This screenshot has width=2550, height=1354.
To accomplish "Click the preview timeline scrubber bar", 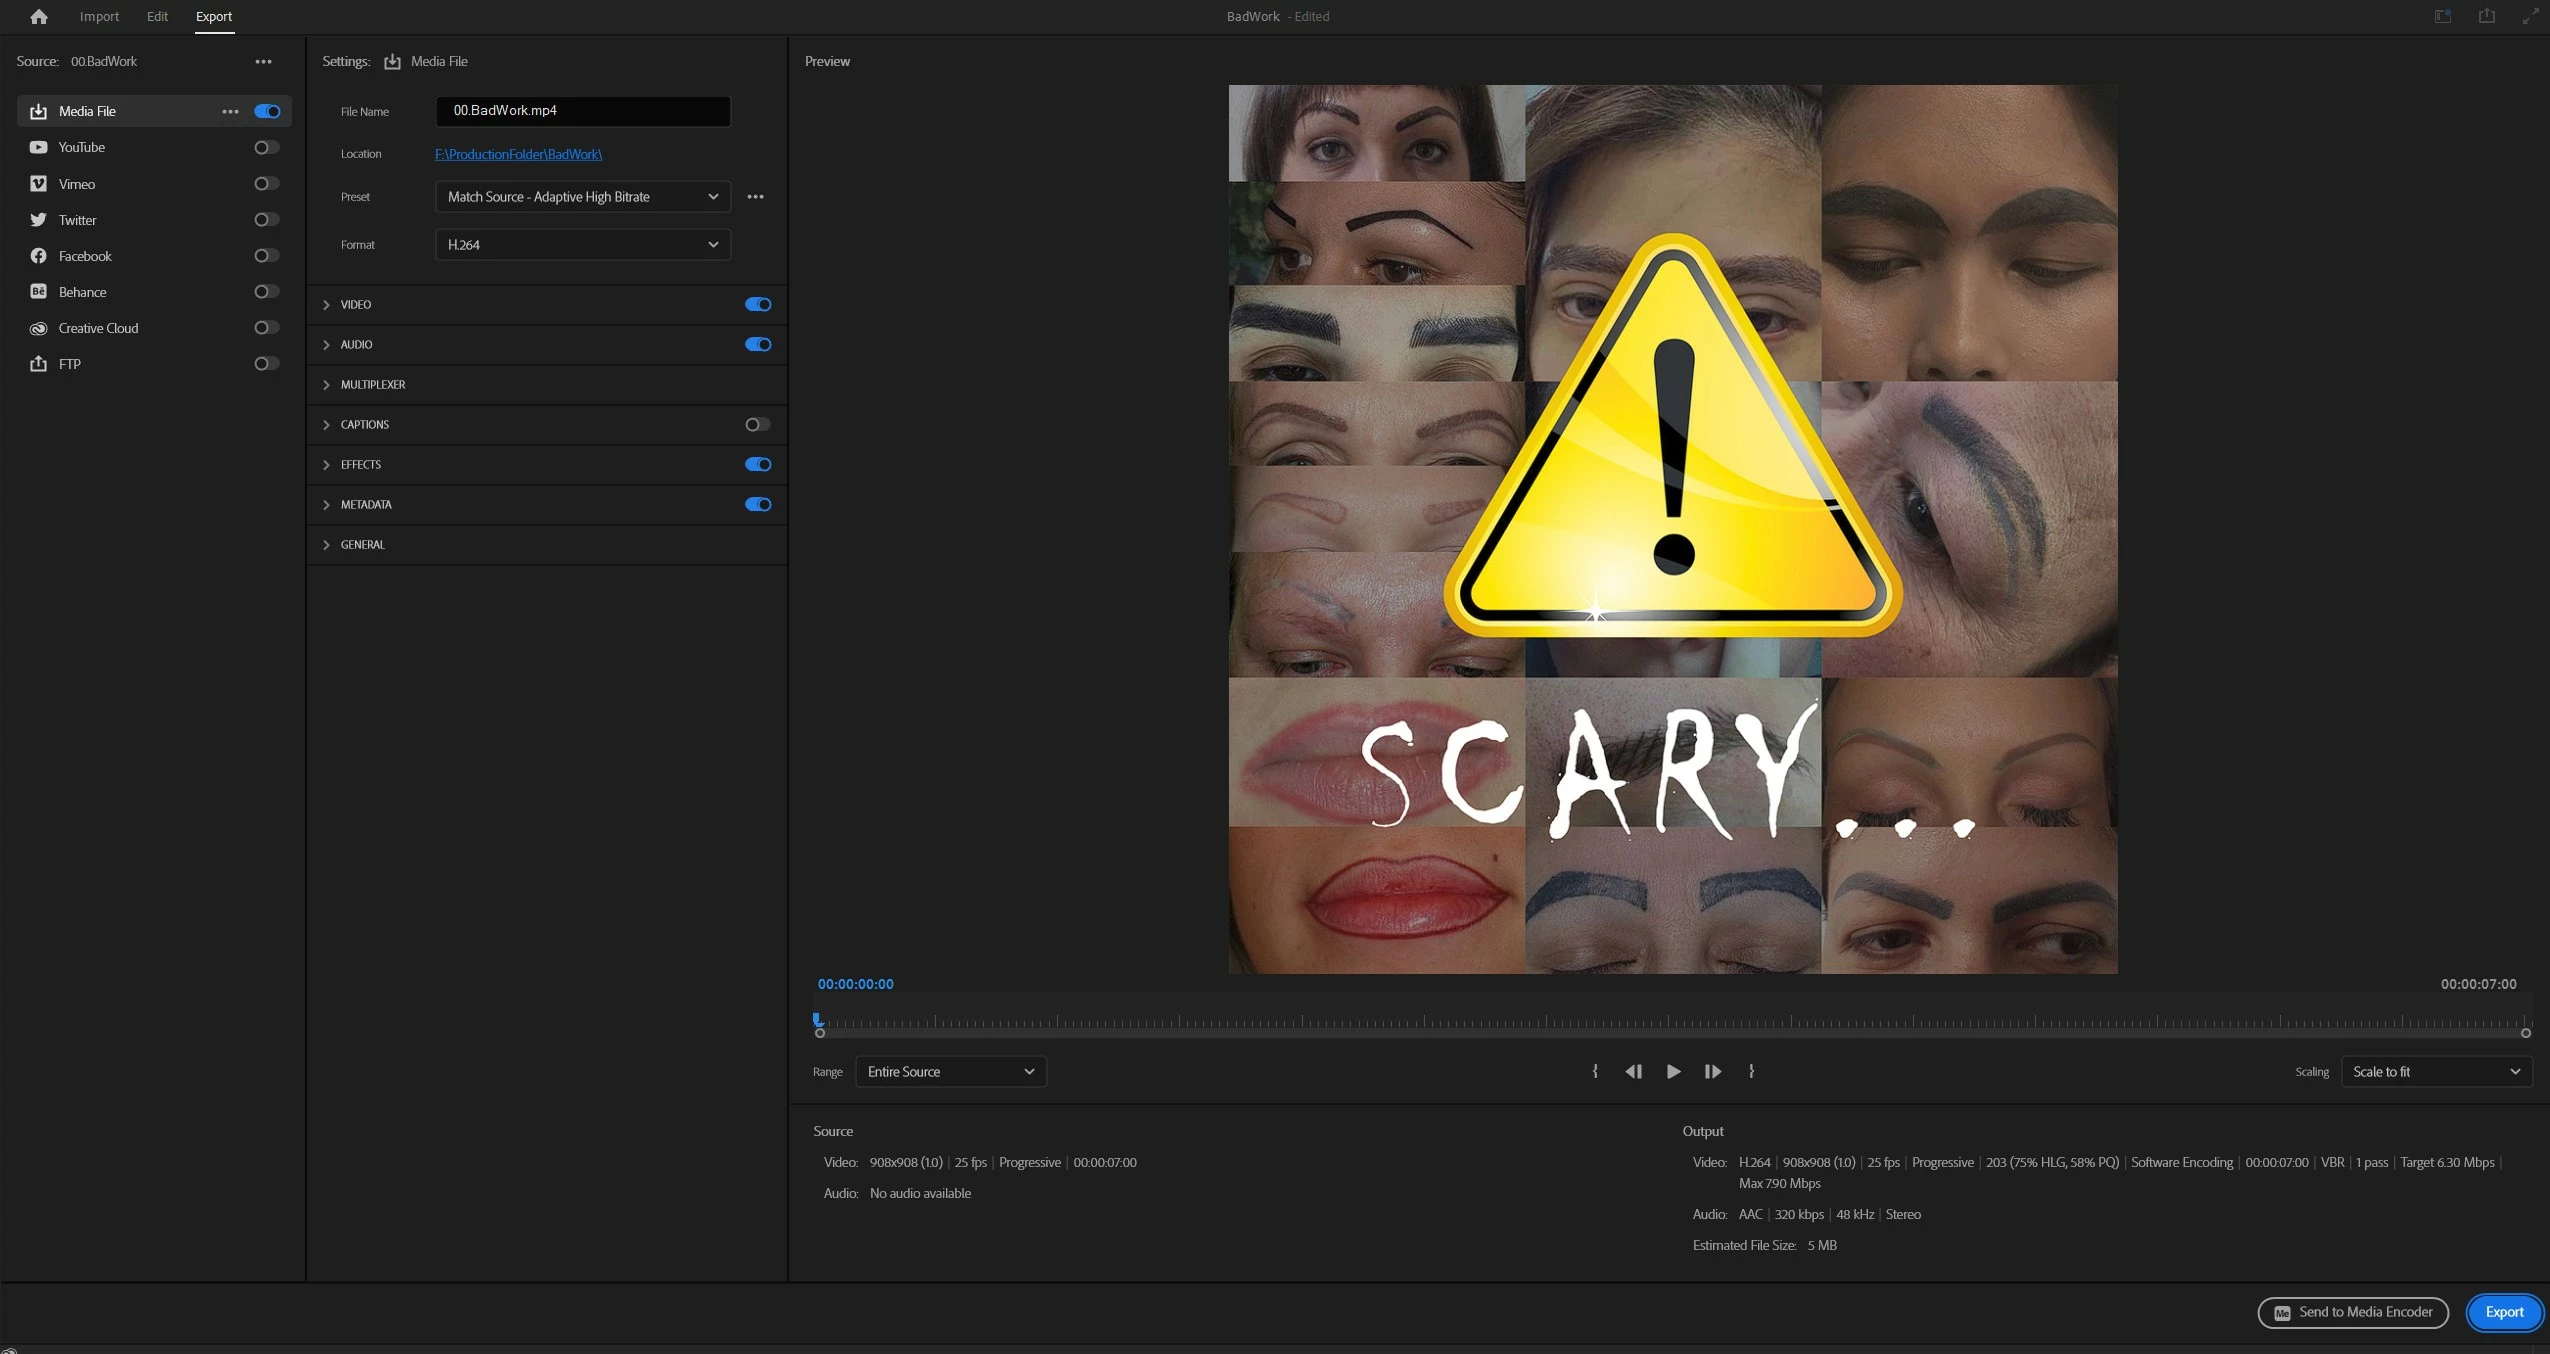I will [1670, 1022].
